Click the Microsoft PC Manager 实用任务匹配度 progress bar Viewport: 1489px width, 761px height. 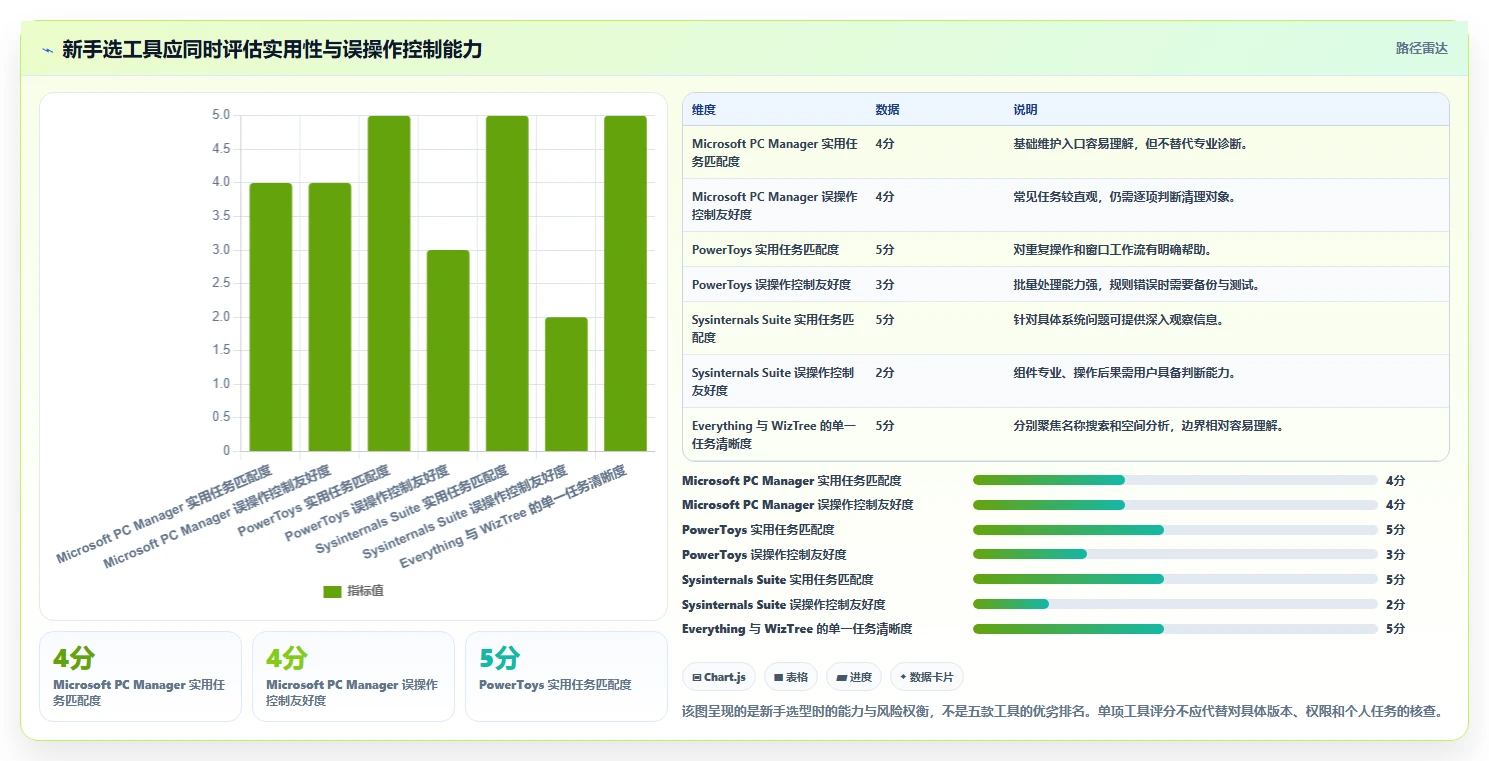1175,481
